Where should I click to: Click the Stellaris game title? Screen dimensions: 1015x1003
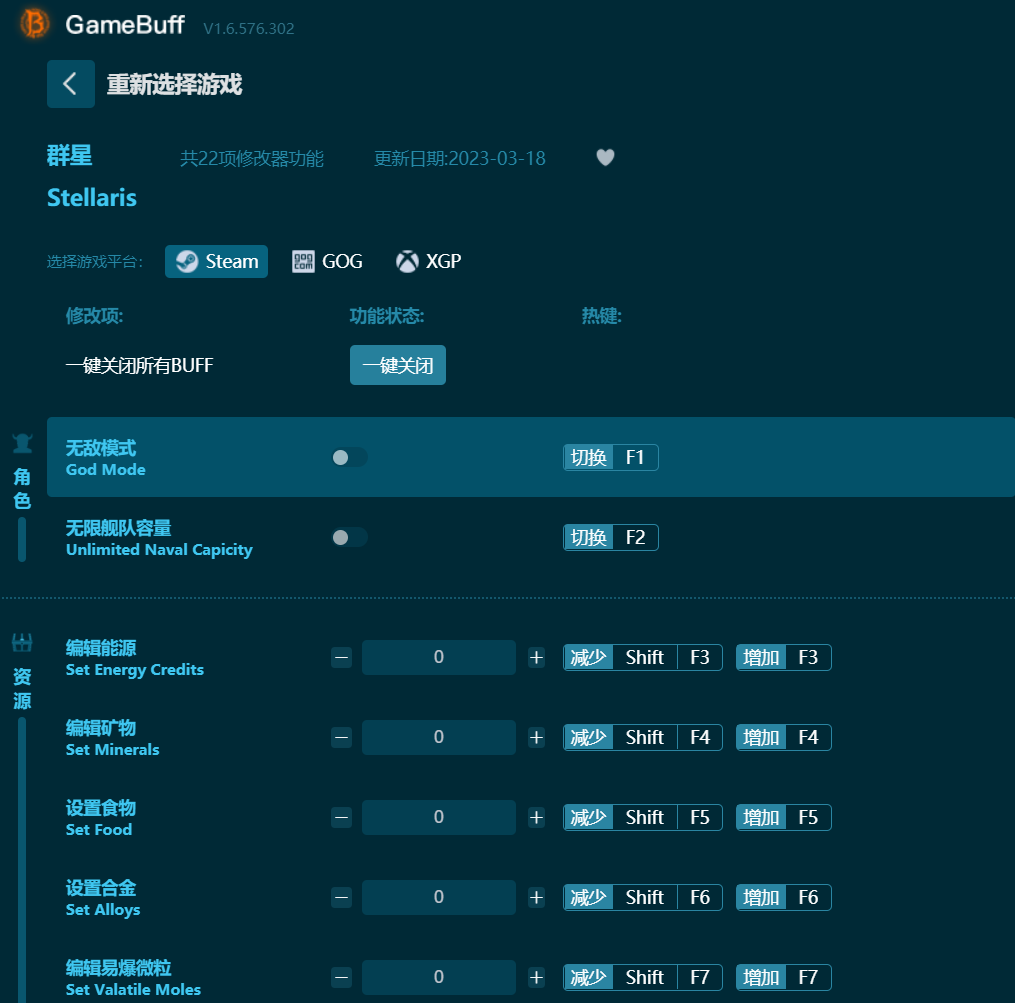92,197
